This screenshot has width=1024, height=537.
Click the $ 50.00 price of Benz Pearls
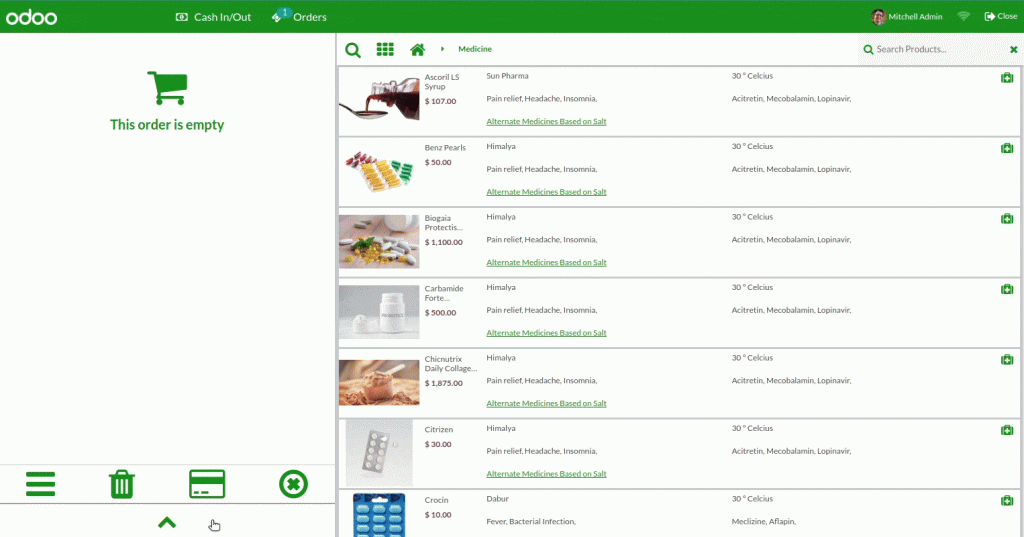pyautogui.click(x=438, y=163)
